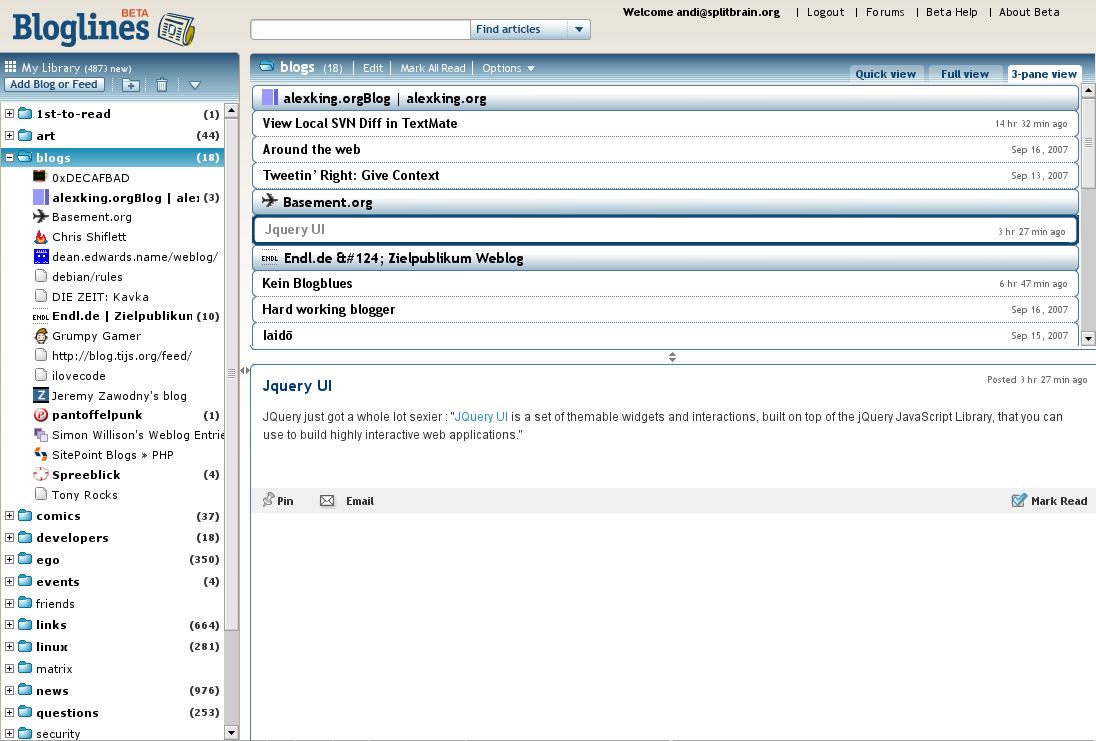This screenshot has height=741, width=1096.
Task: Click the Tony Rocks page icon
Action: coord(41,494)
